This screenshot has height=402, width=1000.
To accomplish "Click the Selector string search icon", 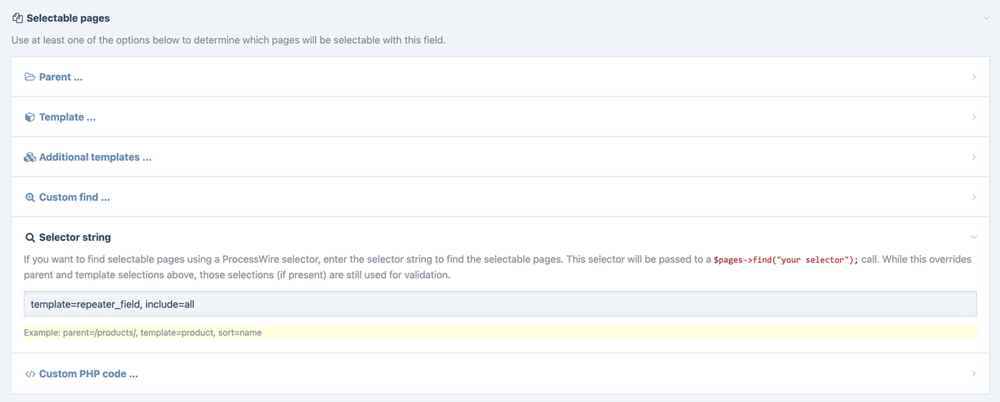I will coord(30,237).
